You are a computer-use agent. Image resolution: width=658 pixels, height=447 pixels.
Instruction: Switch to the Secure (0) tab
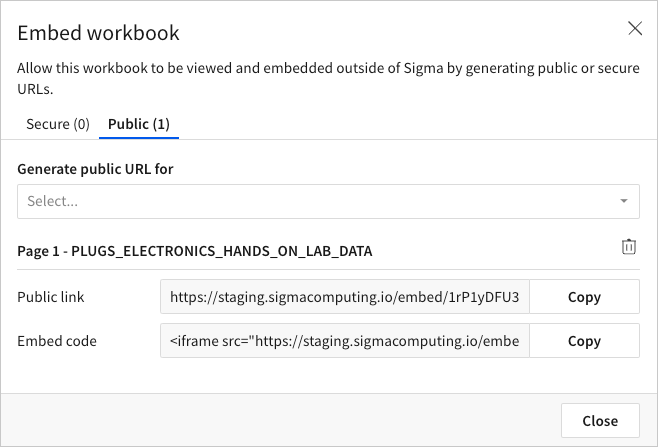58,124
